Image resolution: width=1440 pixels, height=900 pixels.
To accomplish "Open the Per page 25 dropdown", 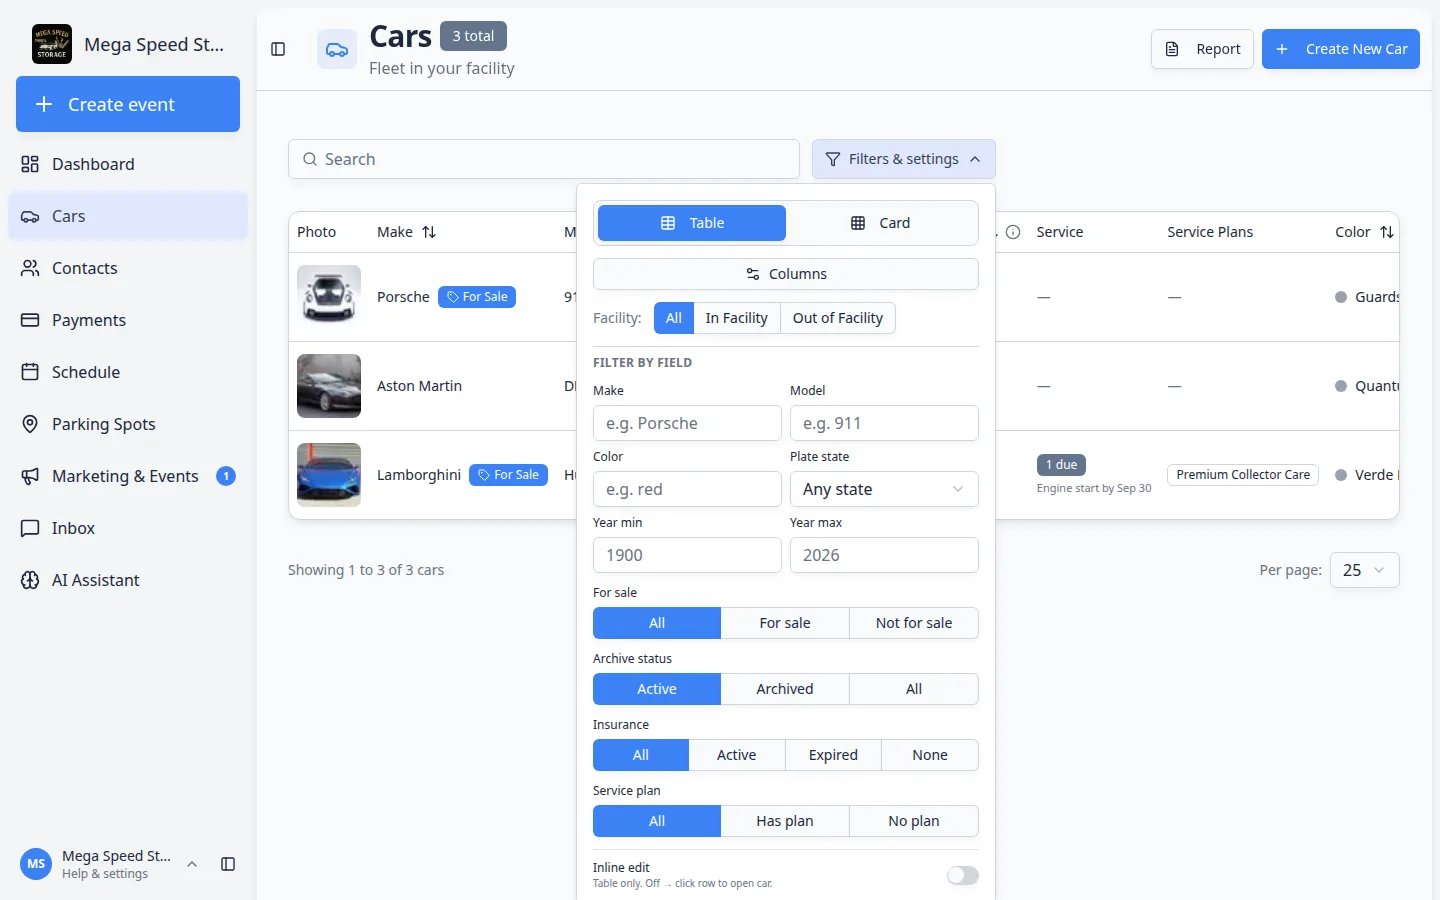I will [x=1364, y=570].
